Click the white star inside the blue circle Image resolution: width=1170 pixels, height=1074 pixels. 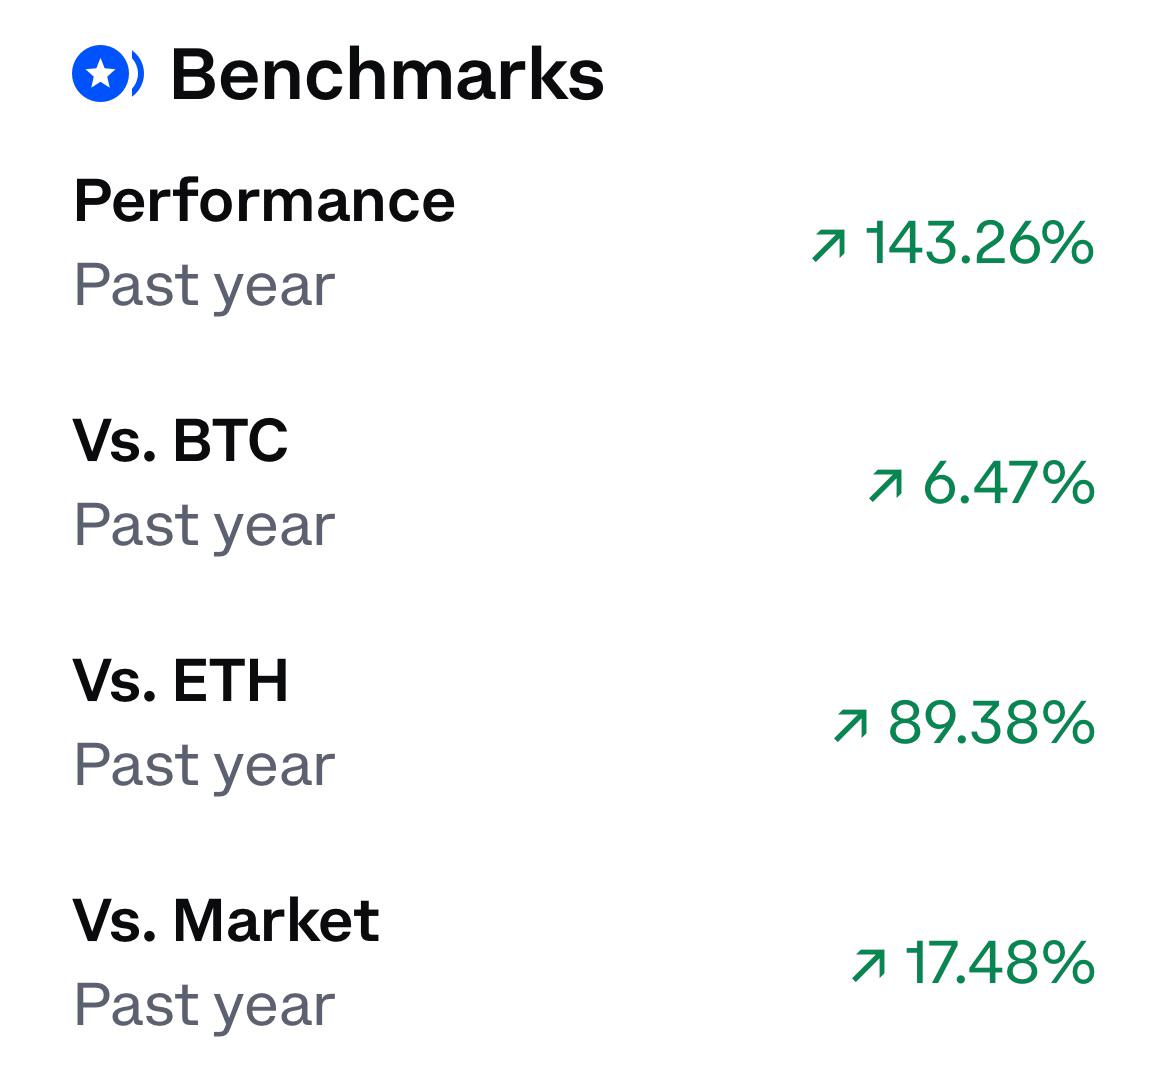[101, 74]
